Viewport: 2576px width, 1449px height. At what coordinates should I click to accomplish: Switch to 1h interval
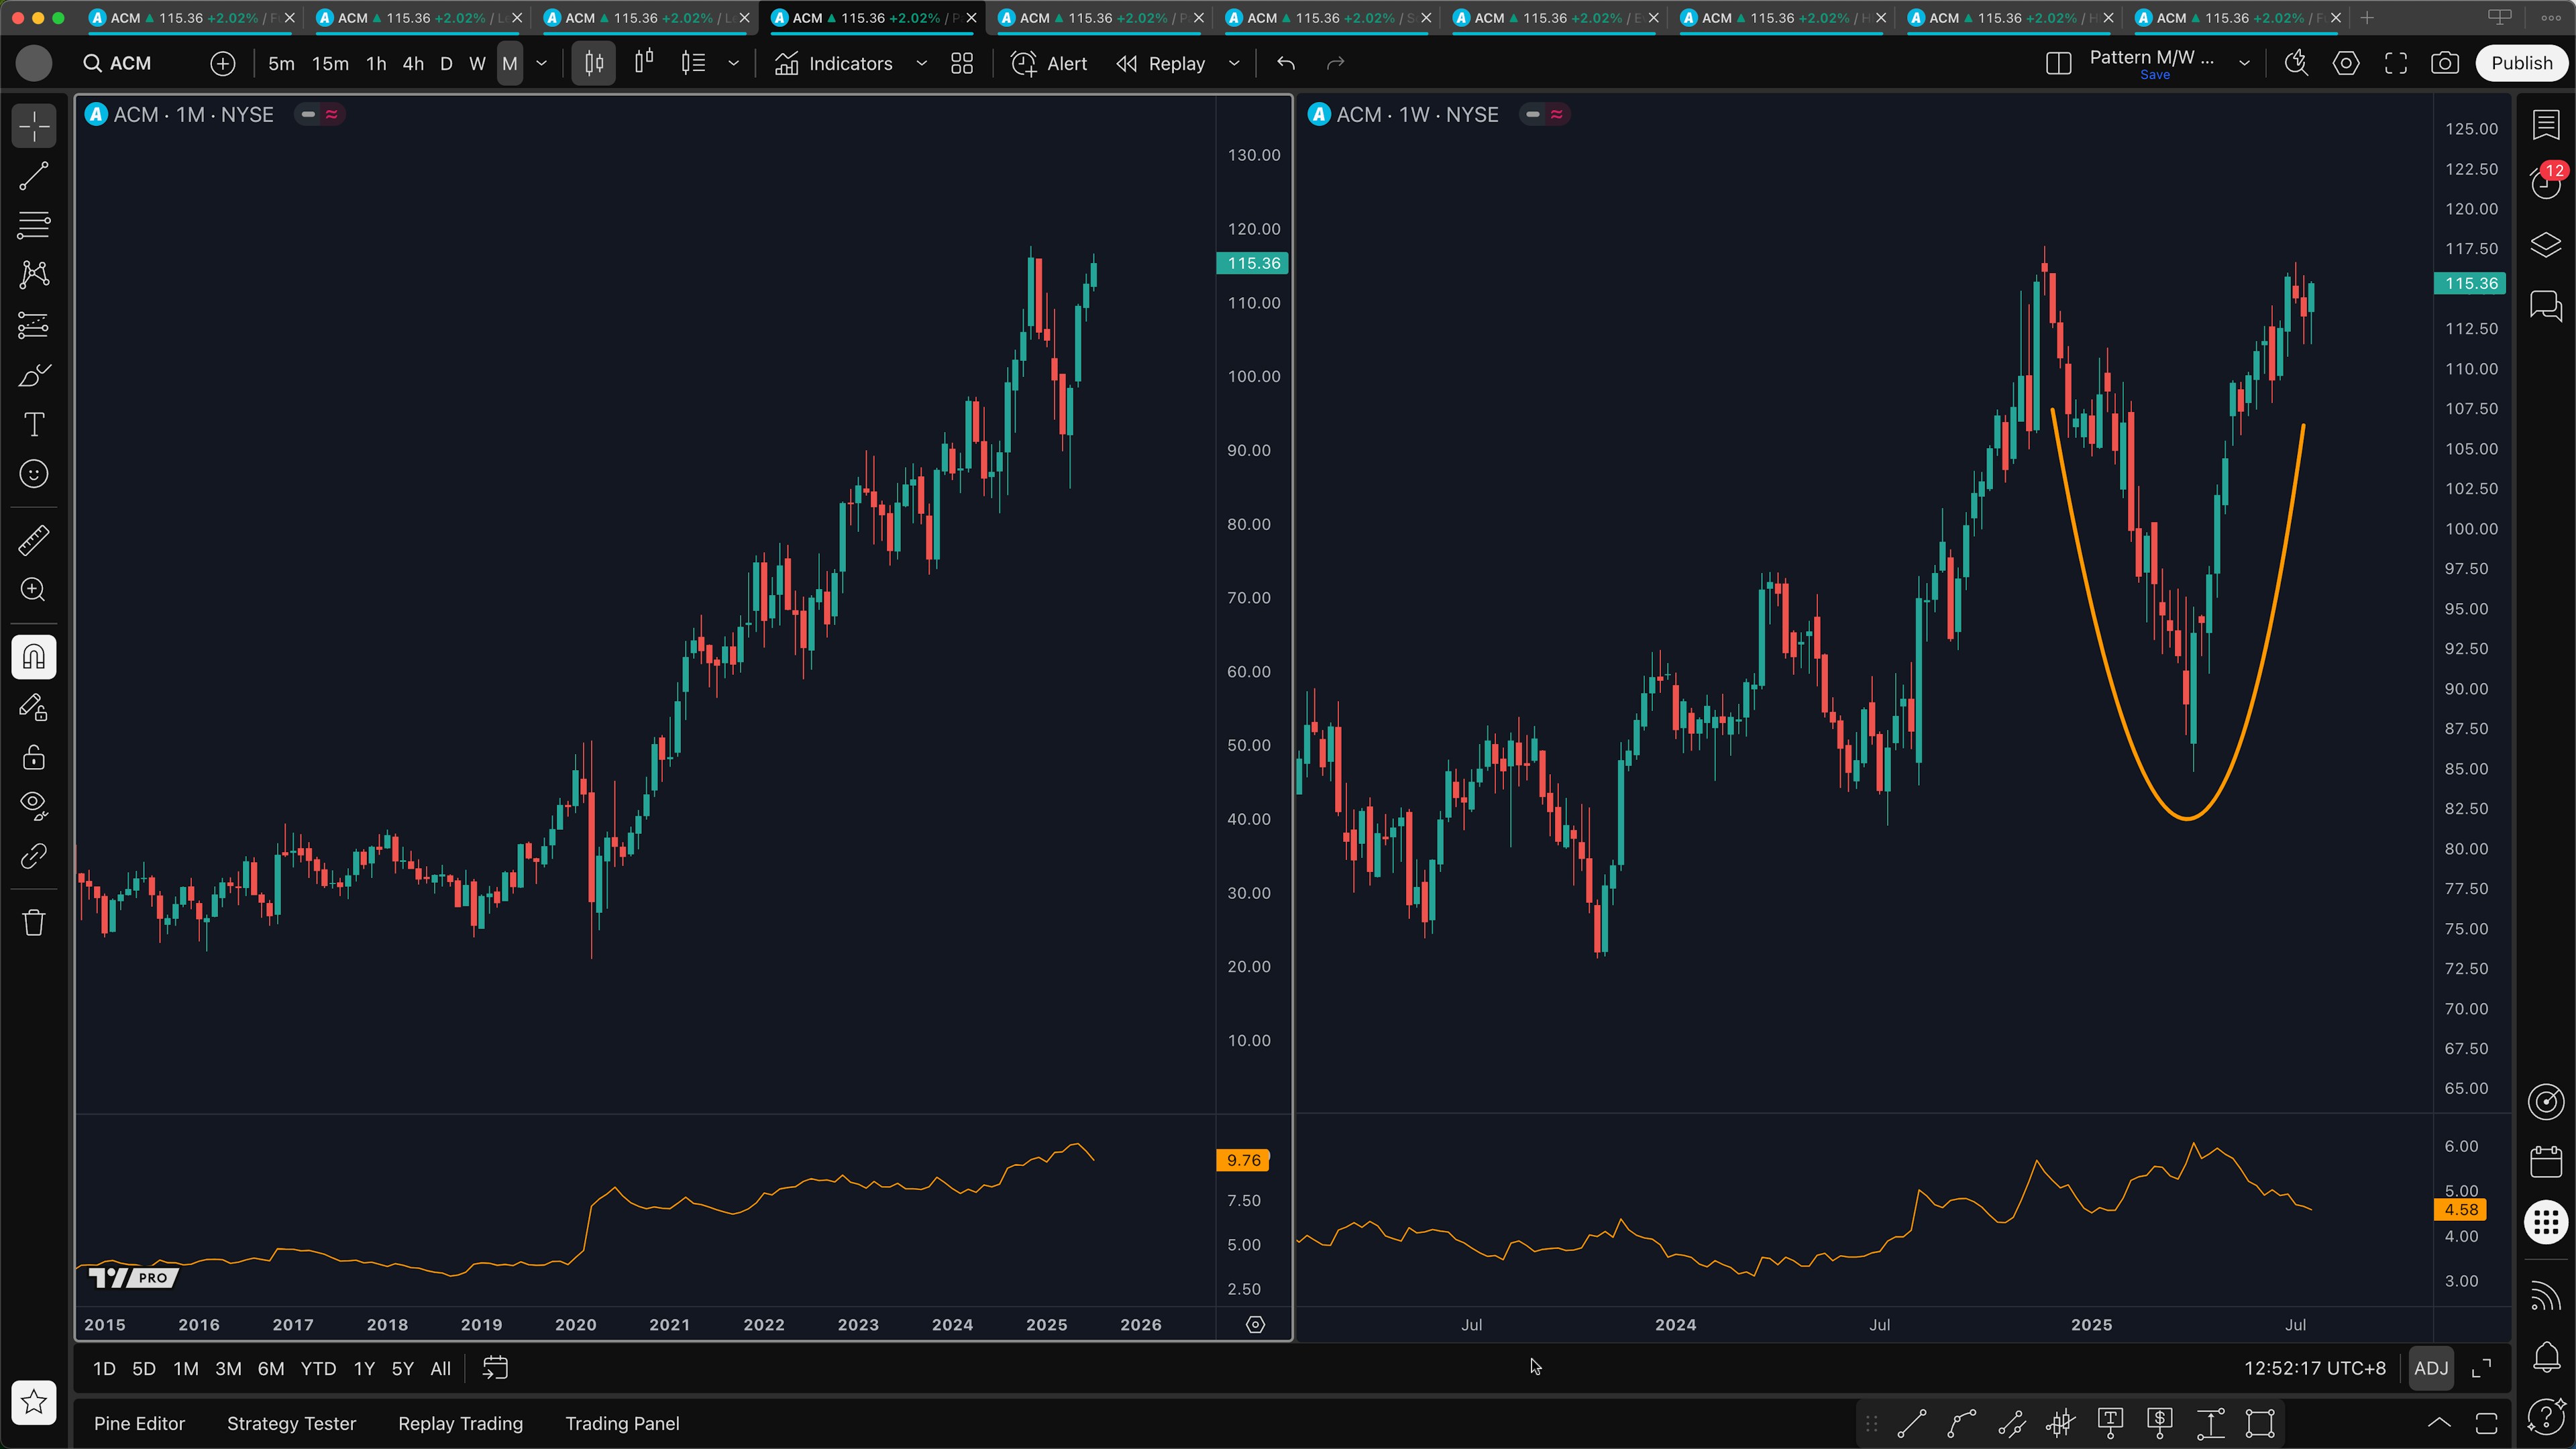[376, 63]
